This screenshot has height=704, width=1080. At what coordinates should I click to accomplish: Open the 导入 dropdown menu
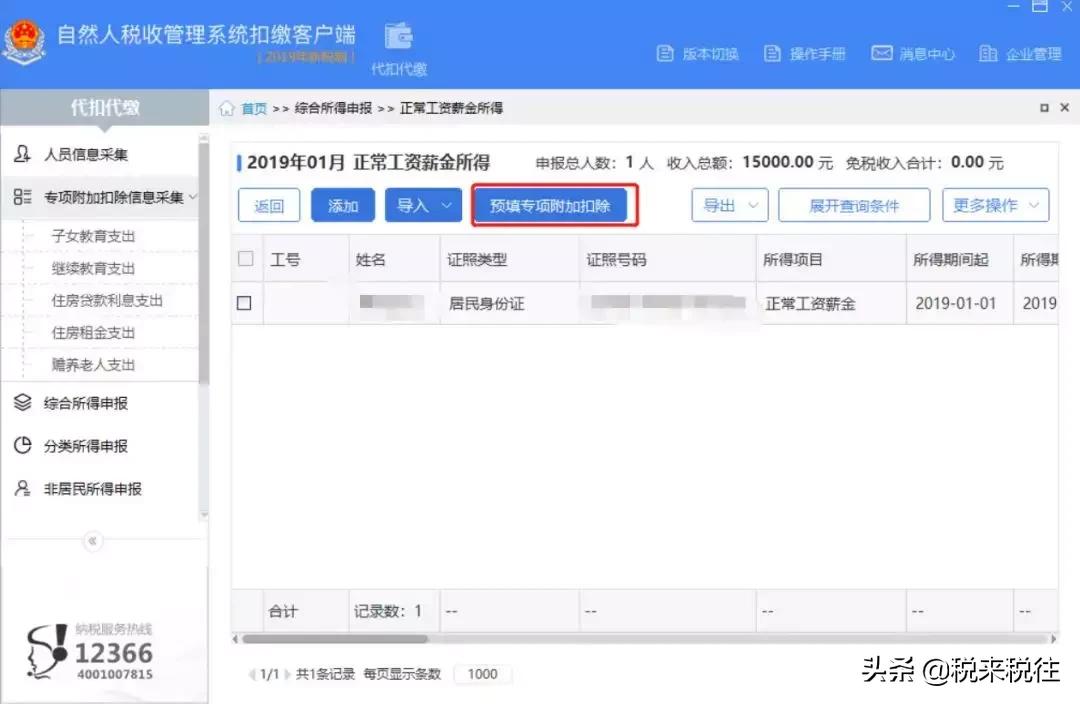tap(423, 205)
